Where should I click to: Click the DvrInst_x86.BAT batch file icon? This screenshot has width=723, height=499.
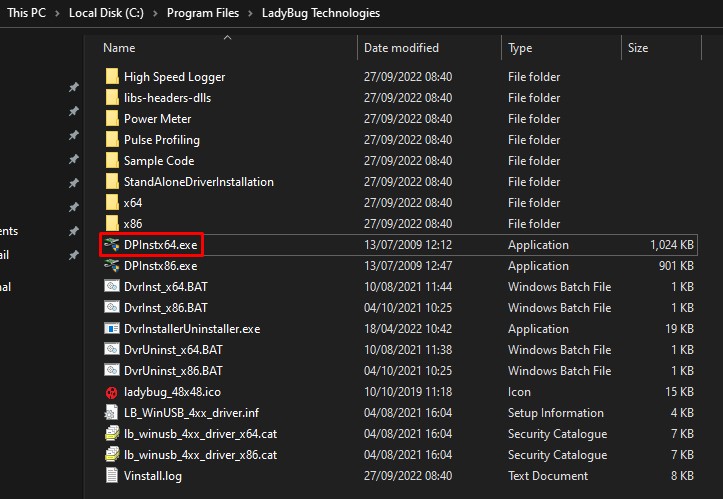112,307
